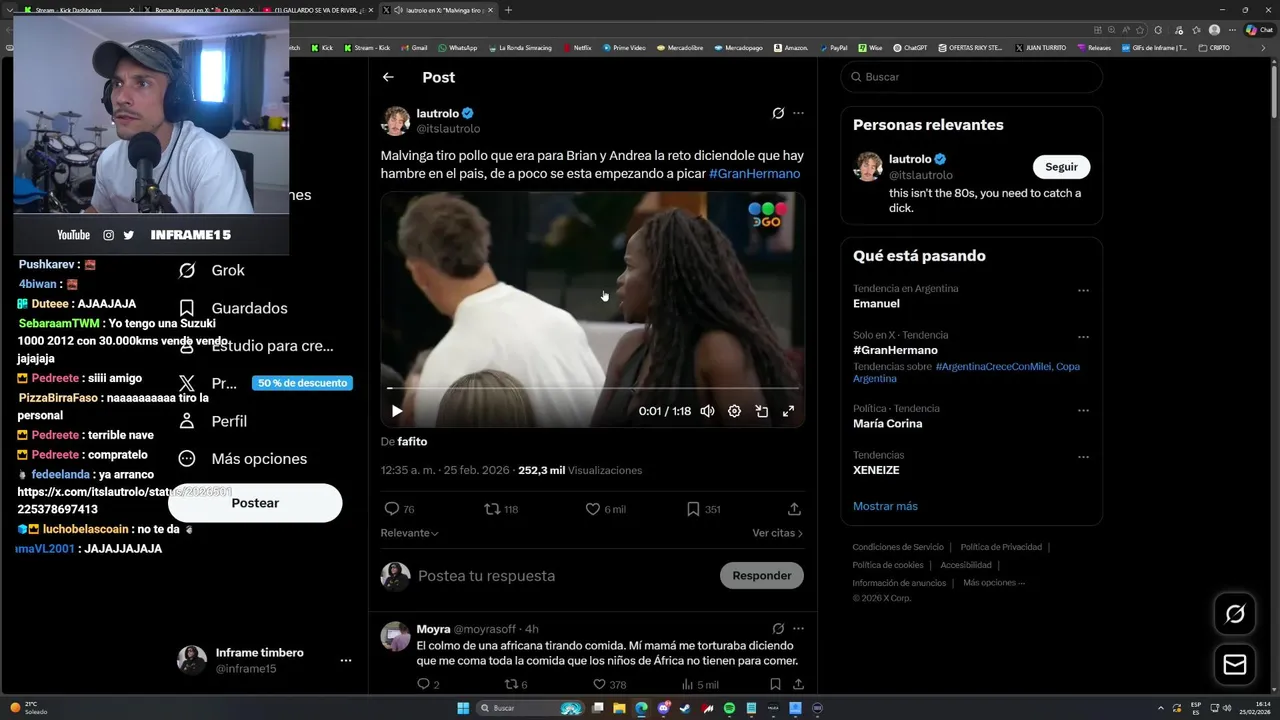Image resolution: width=1280 pixels, height=720 pixels.
Task: Like Moyra's reply with 378 likes
Action: coord(599,685)
